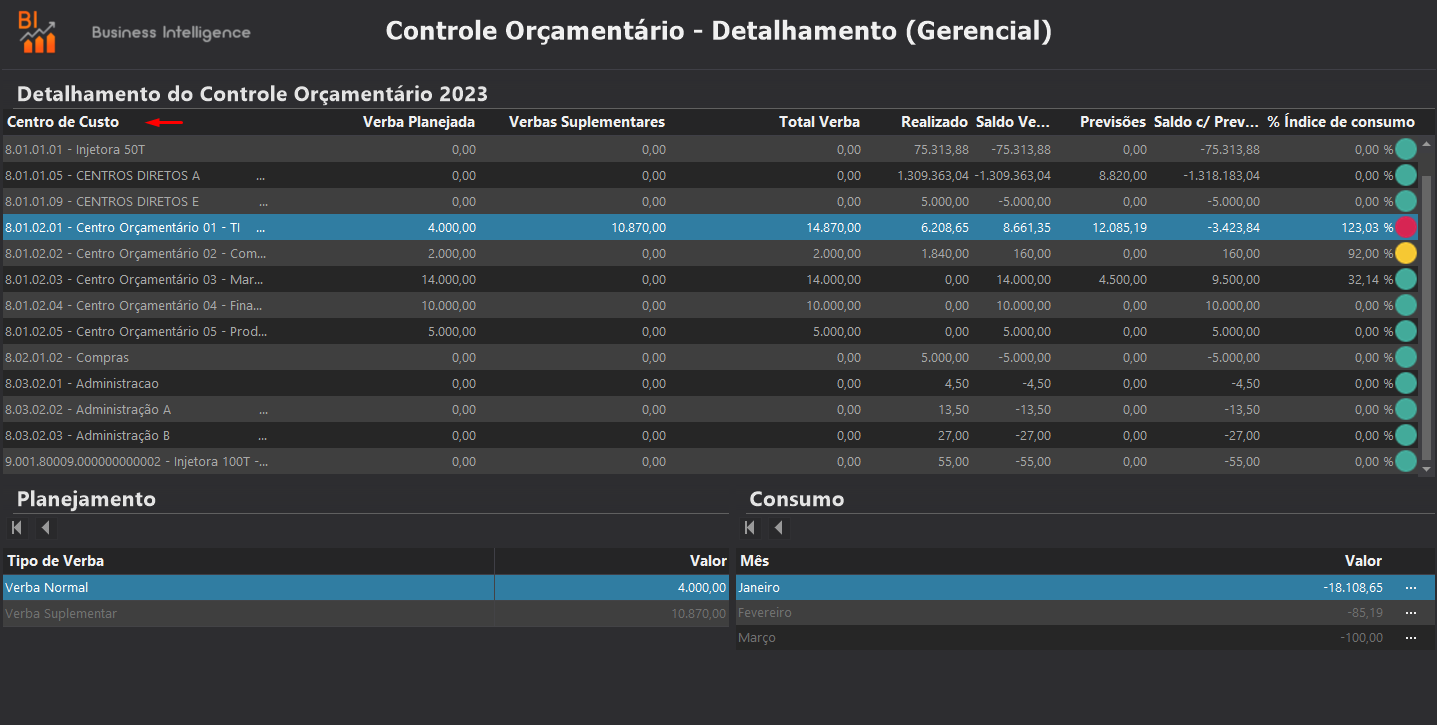Image resolution: width=1437 pixels, height=725 pixels.
Task: Open details ellipsis for Fevereiro row
Action: pos(1411,613)
